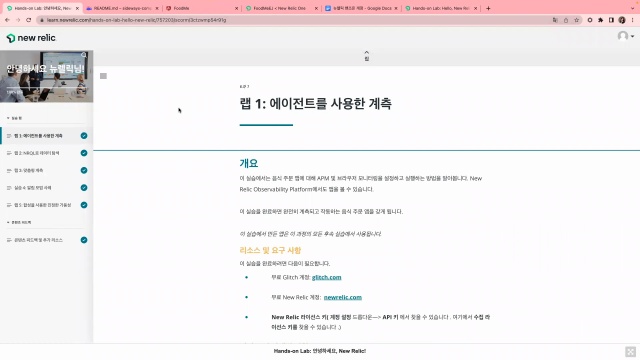This screenshot has height=360, width=640.
Task: Open a new browser tab
Action: (x=488, y=8)
